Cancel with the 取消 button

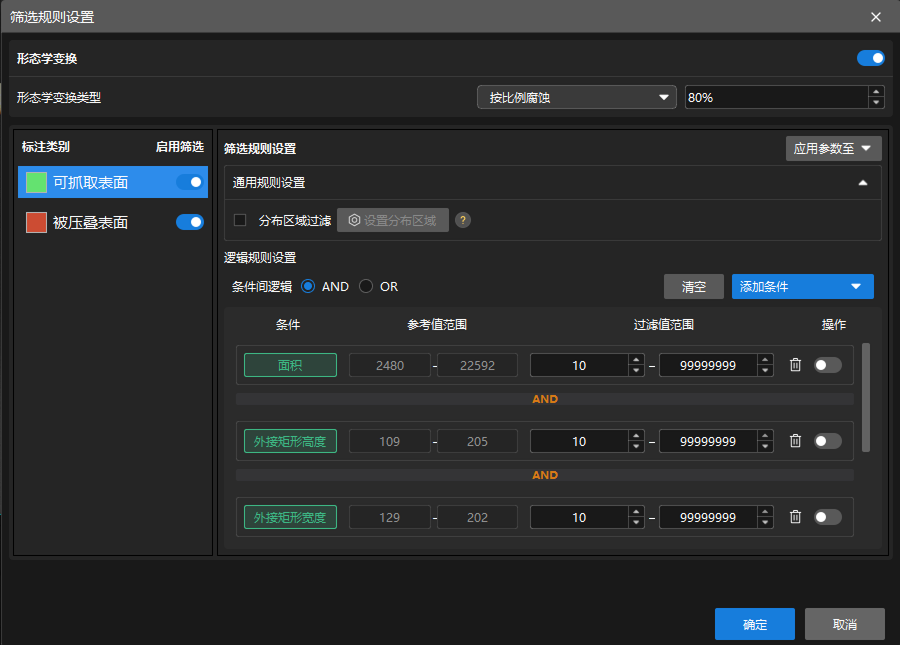(844, 624)
